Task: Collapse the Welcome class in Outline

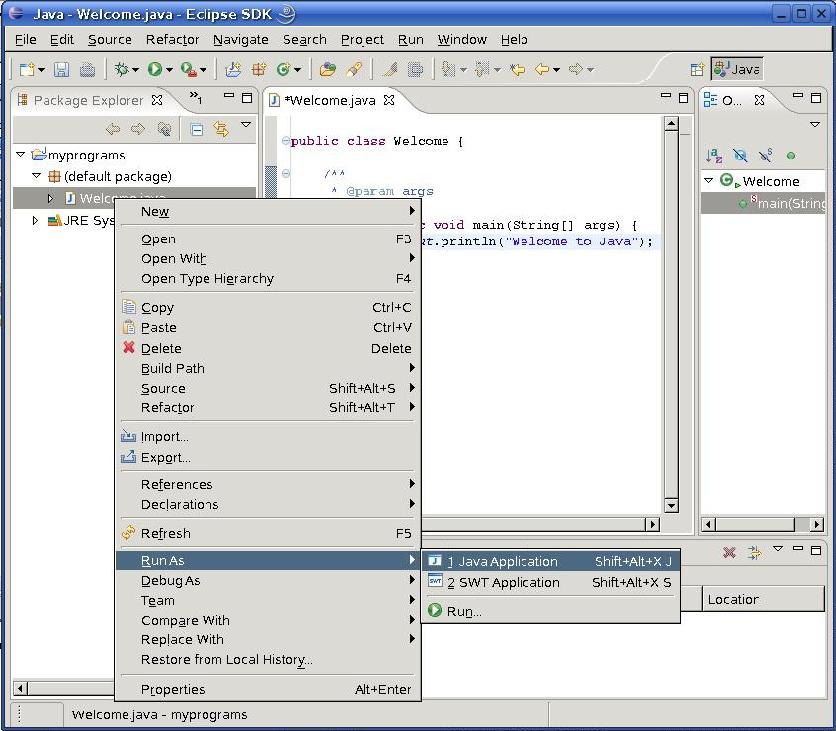Action: (709, 181)
